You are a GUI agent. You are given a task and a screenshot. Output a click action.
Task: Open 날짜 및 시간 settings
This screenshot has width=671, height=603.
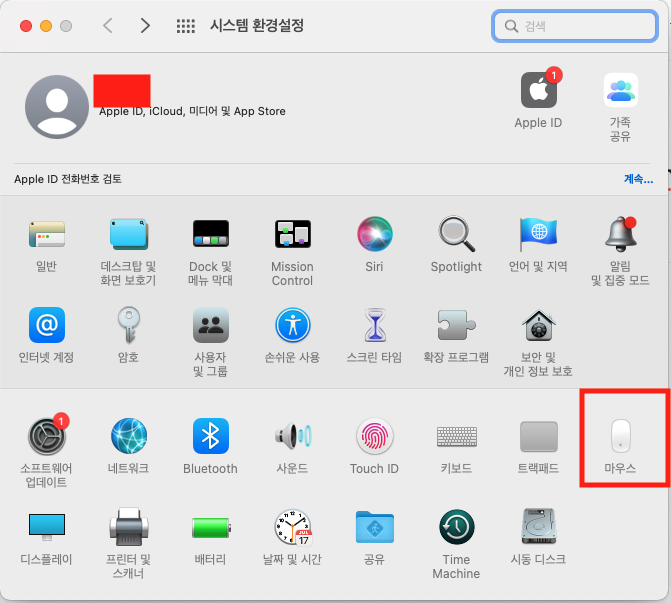[293, 527]
